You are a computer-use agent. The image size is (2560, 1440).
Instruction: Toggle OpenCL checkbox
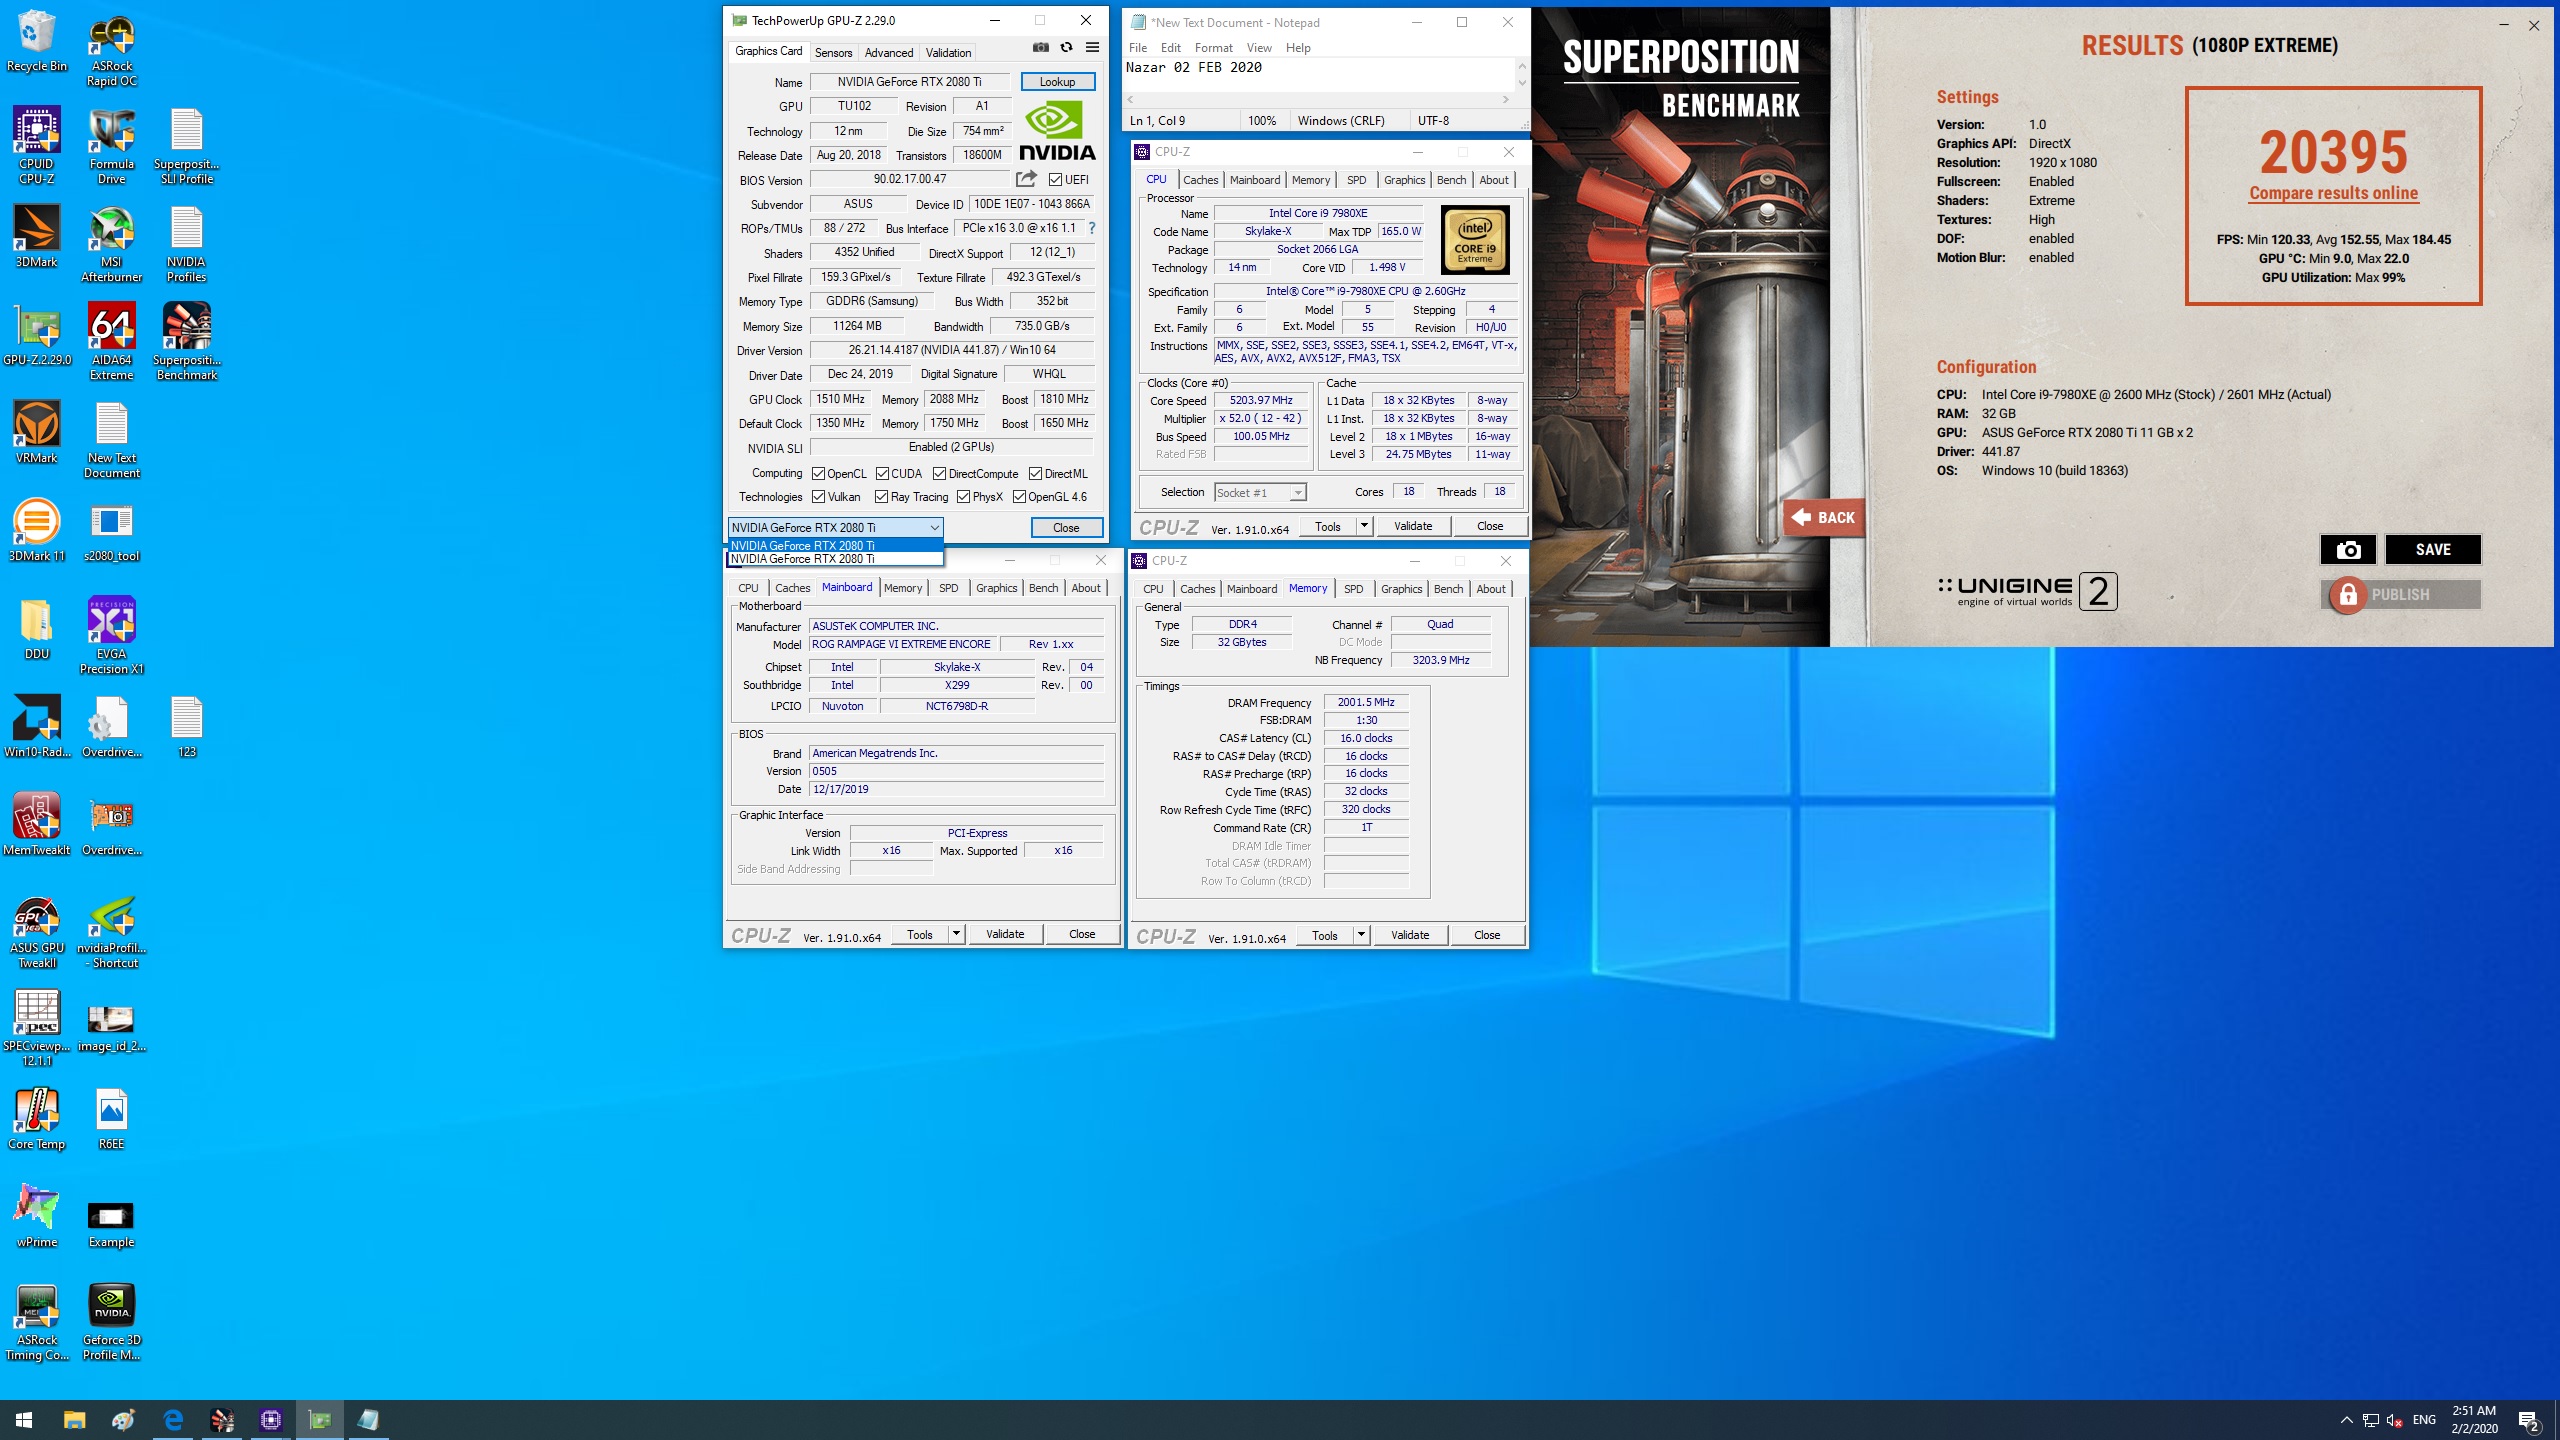[x=818, y=474]
